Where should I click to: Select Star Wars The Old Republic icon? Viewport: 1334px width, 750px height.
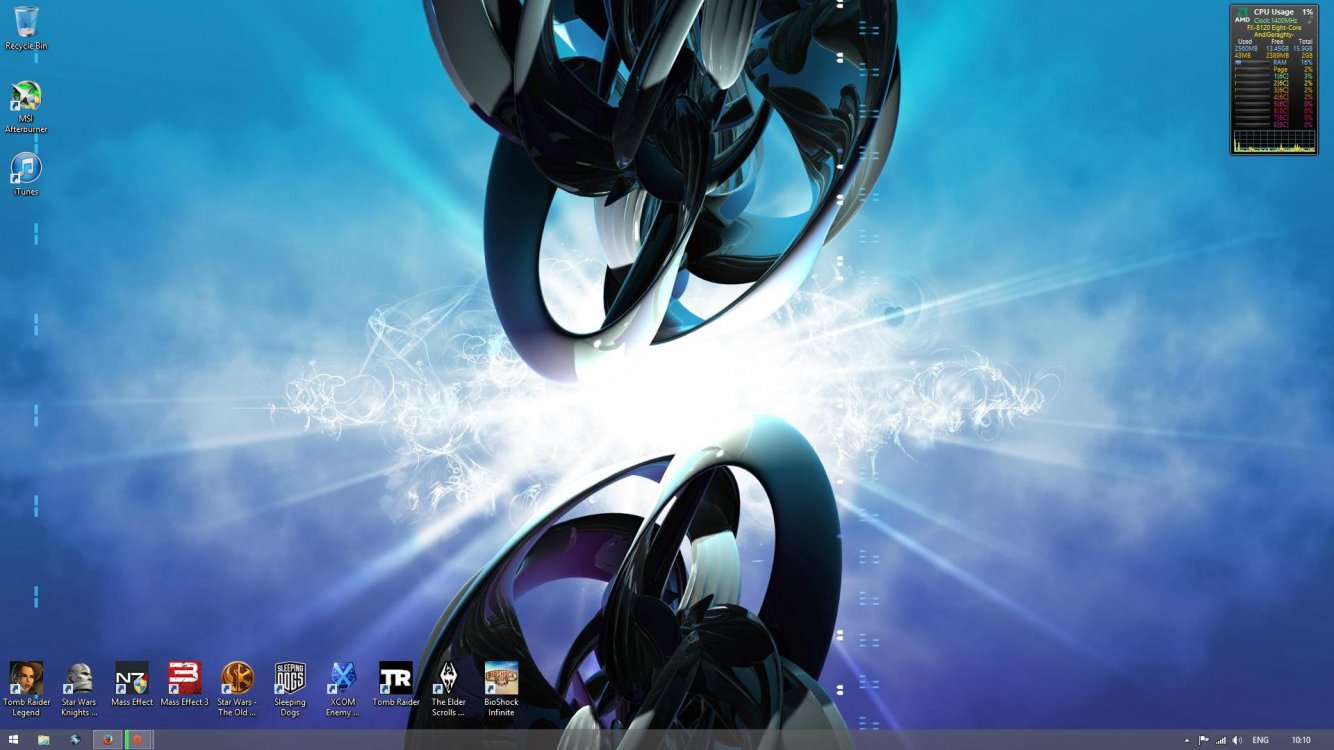point(238,689)
